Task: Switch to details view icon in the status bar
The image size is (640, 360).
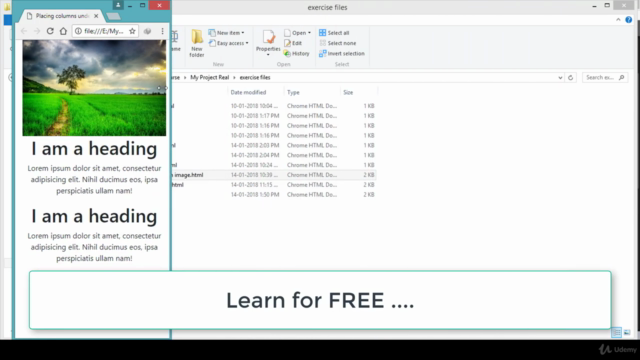Action: click(x=617, y=333)
